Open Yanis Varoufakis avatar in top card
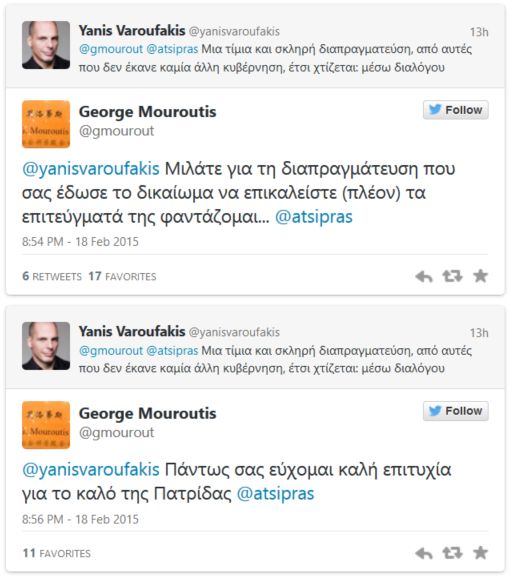This screenshot has width=510, height=579. 46,45
